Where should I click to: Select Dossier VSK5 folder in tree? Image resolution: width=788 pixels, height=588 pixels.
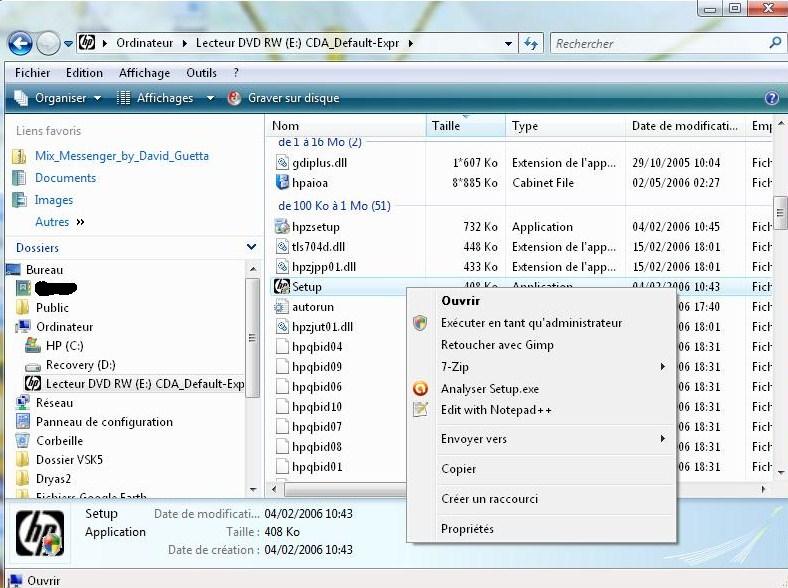coord(69,460)
